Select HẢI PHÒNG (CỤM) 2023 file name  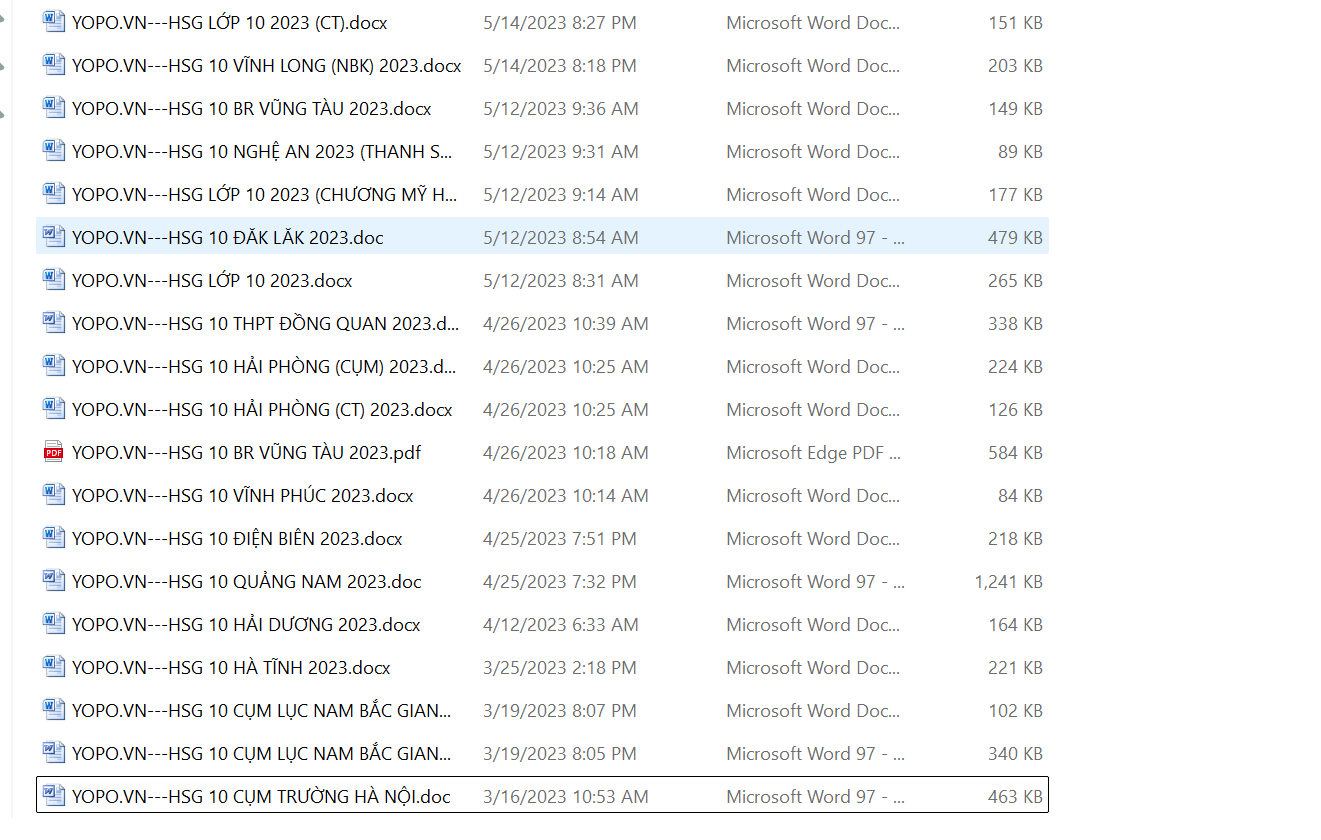(264, 367)
